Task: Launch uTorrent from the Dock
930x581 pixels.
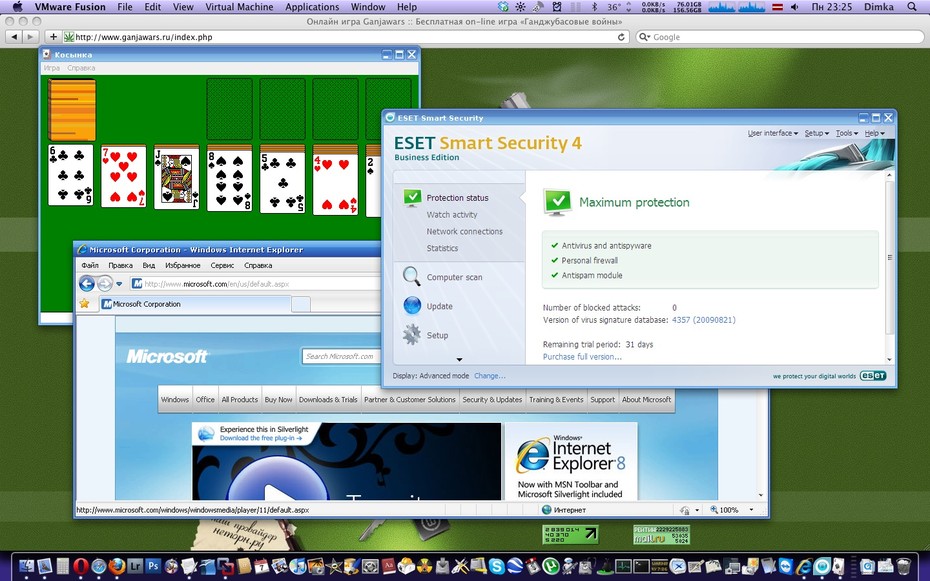Action: tap(551, 566)
